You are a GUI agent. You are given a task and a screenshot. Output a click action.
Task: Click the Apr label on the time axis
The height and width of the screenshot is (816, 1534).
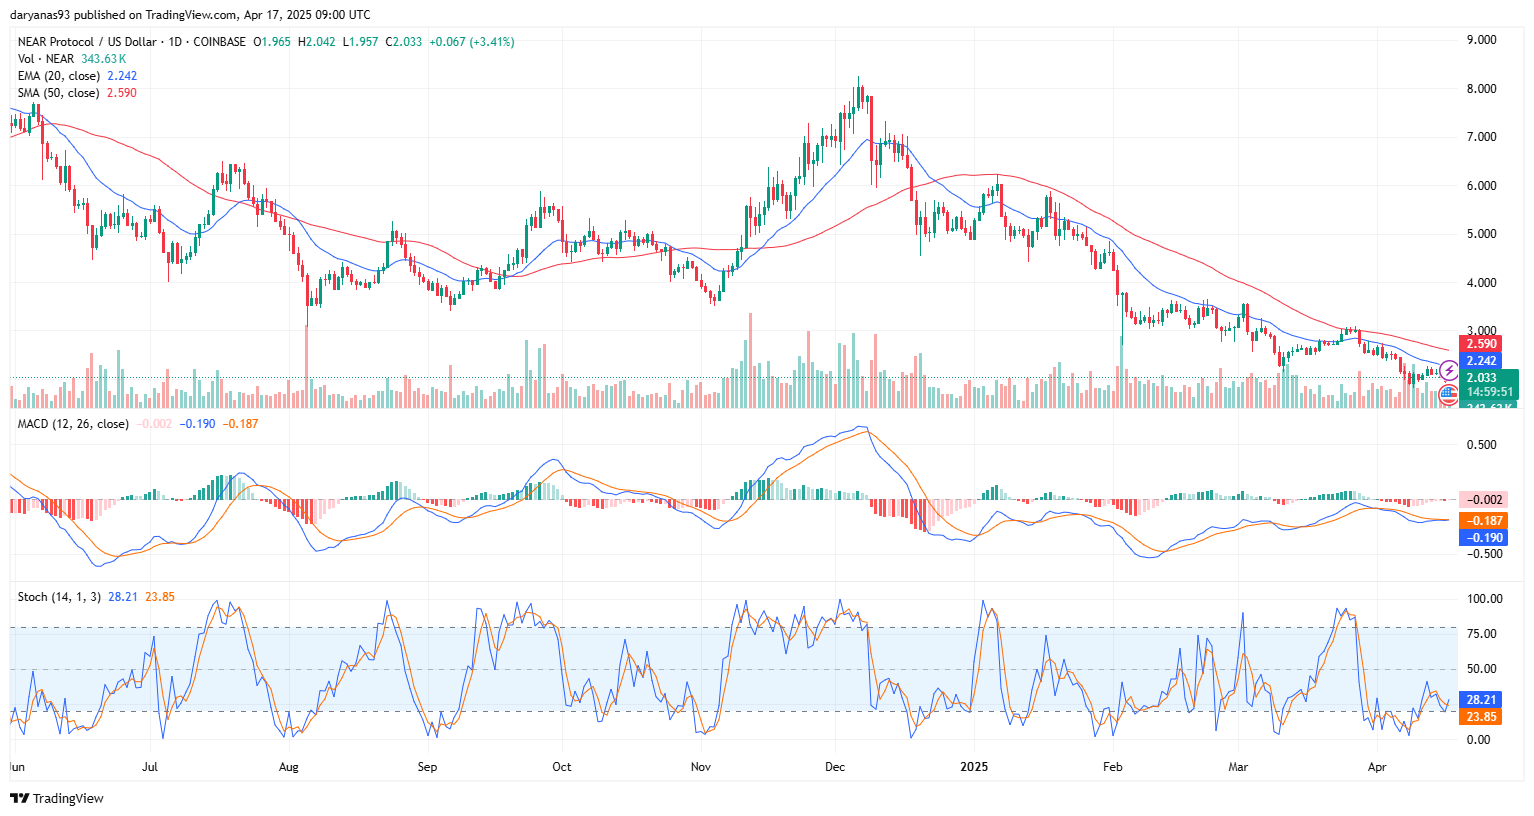(1377, 767)
